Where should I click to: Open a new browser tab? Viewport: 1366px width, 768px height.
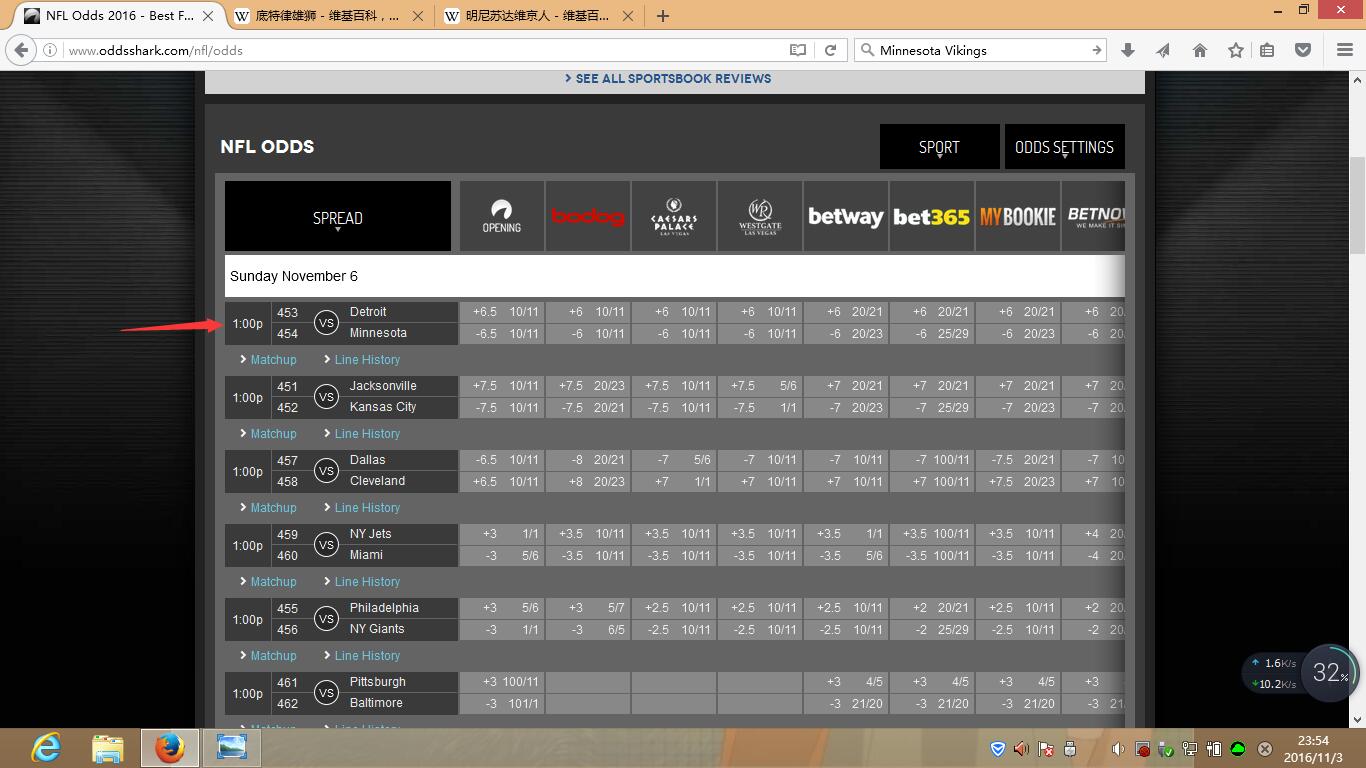tap(662, 16)
